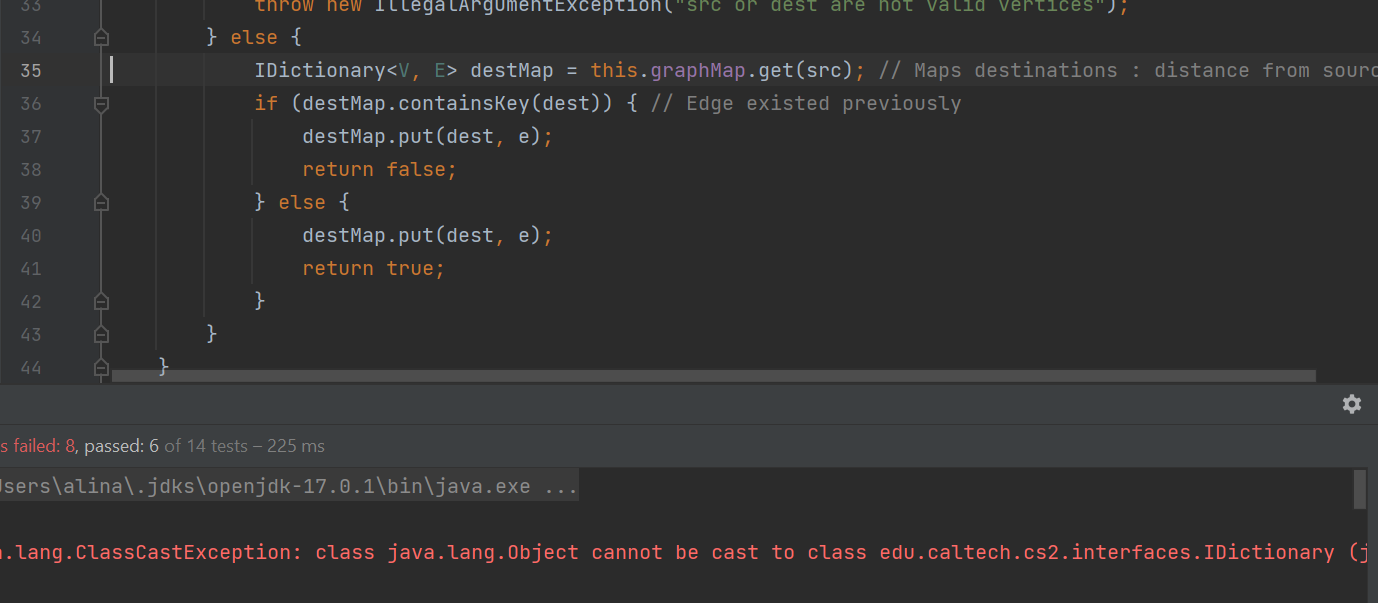Screen dimensions: 1378x603
Task: Click the fold end marker on line 43
Action: [101, 334]
